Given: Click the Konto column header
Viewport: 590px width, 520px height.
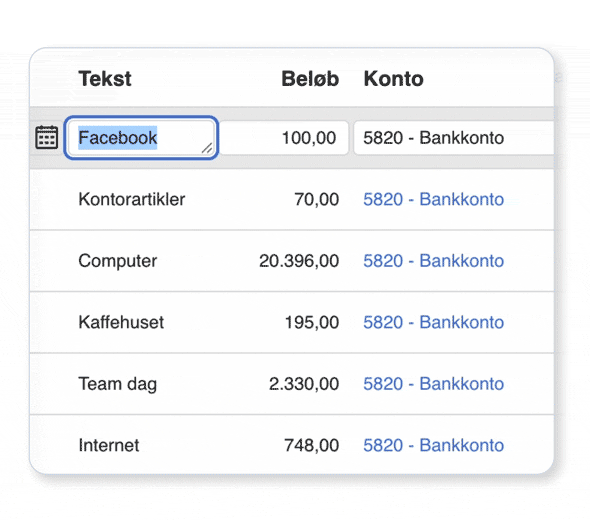Looking at the screenshot, I should point(394,79).
